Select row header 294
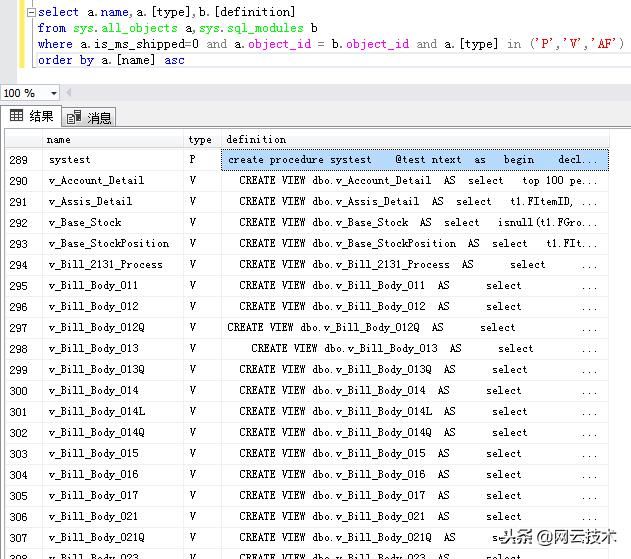 [18, 265]
